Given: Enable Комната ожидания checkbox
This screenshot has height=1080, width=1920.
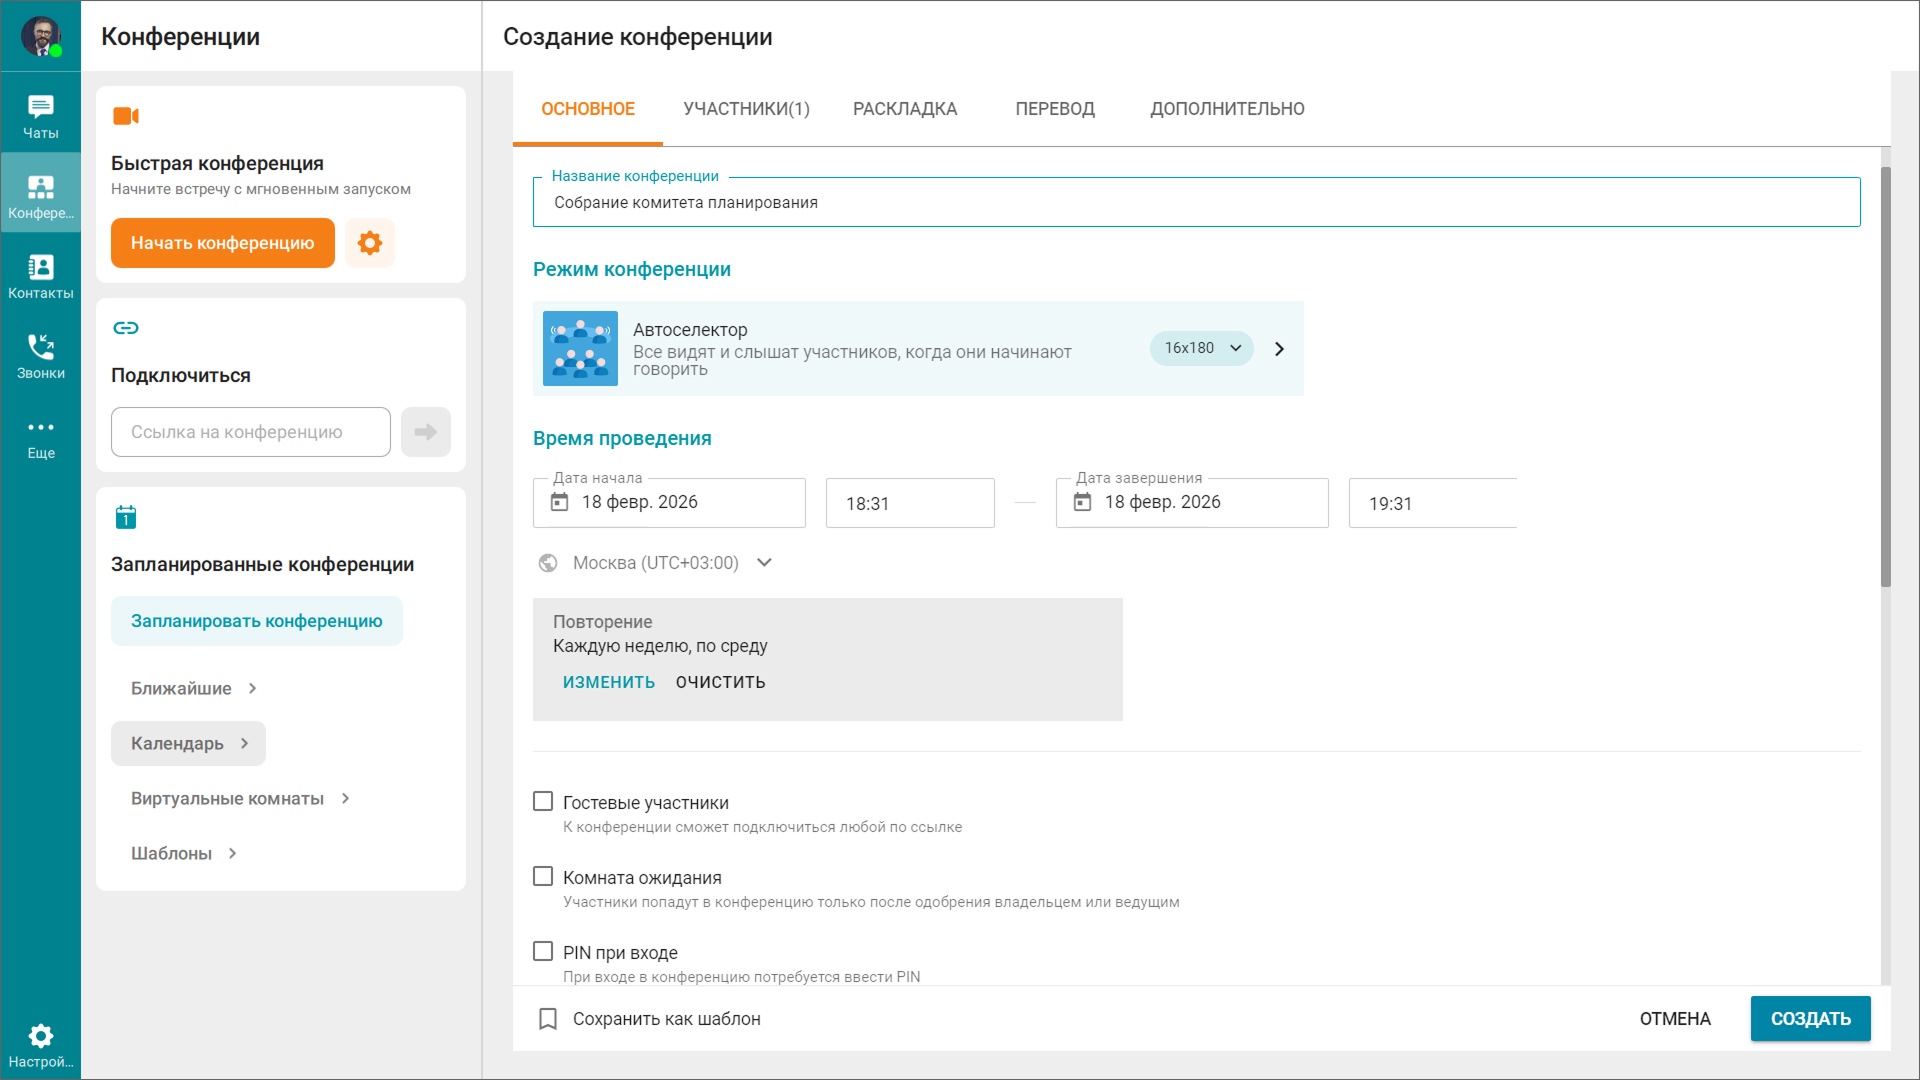Looking at the screenshot, I should [x=543, y=877].
